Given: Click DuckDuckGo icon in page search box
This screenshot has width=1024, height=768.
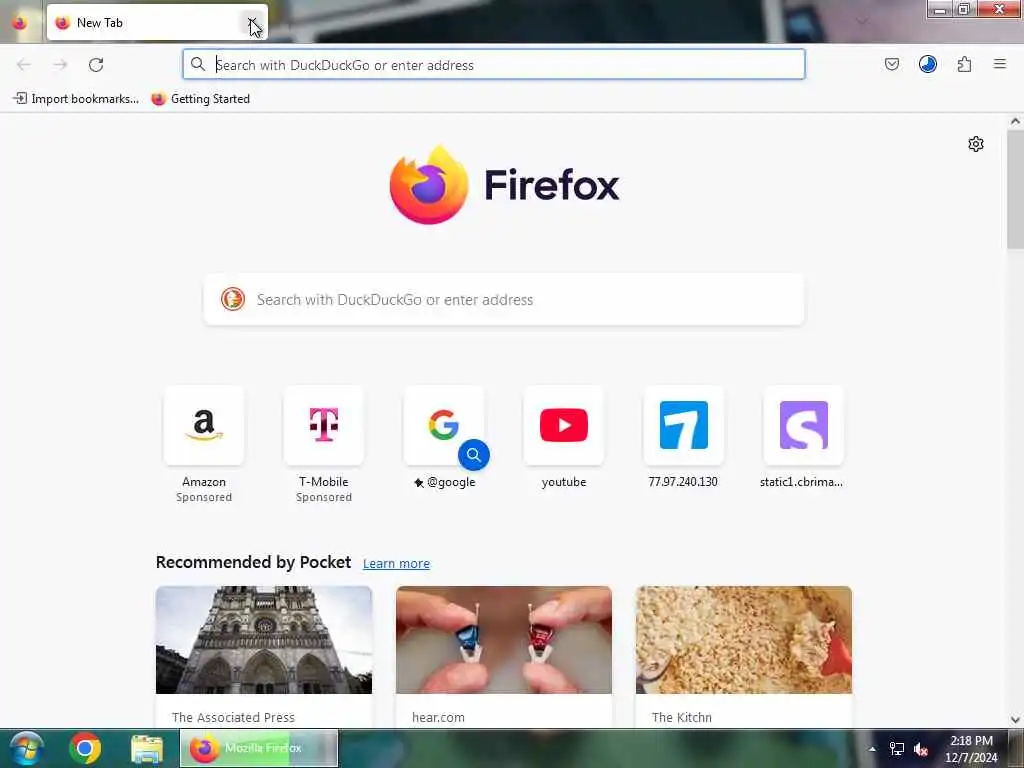Looking at the screenshot, I should coord(232,299).
